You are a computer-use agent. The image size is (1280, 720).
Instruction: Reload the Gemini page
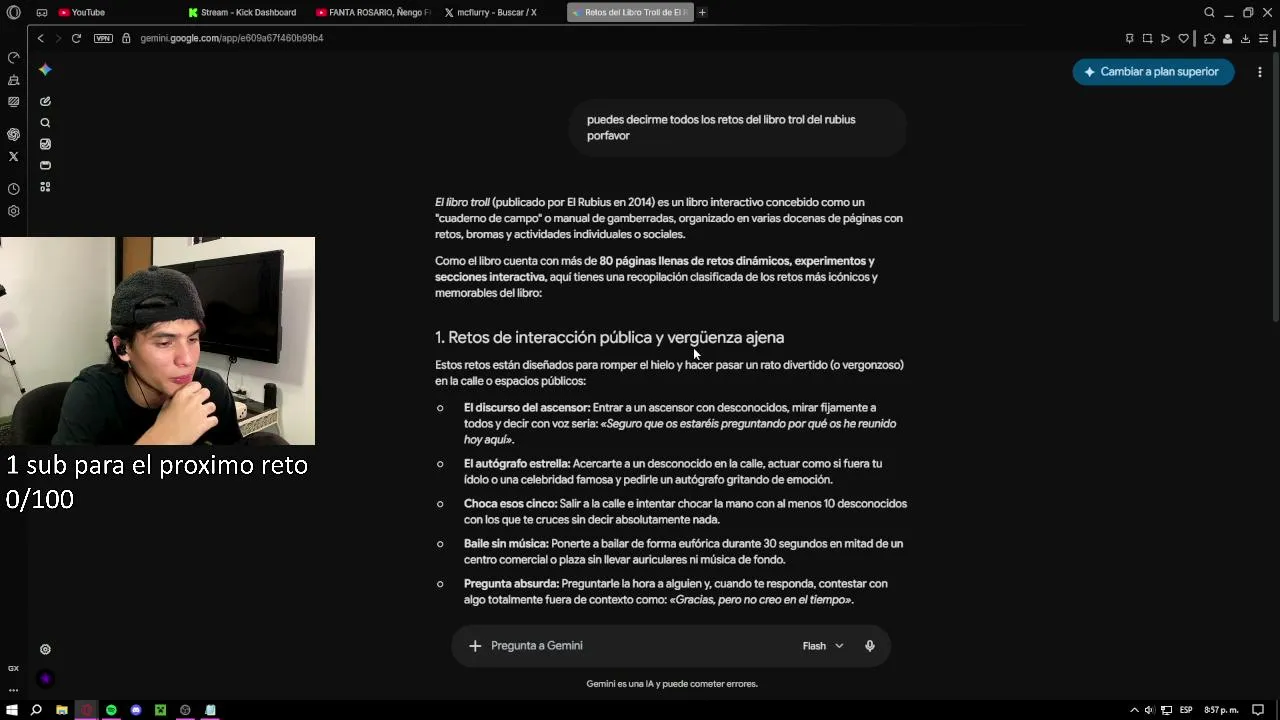(76, 38)
